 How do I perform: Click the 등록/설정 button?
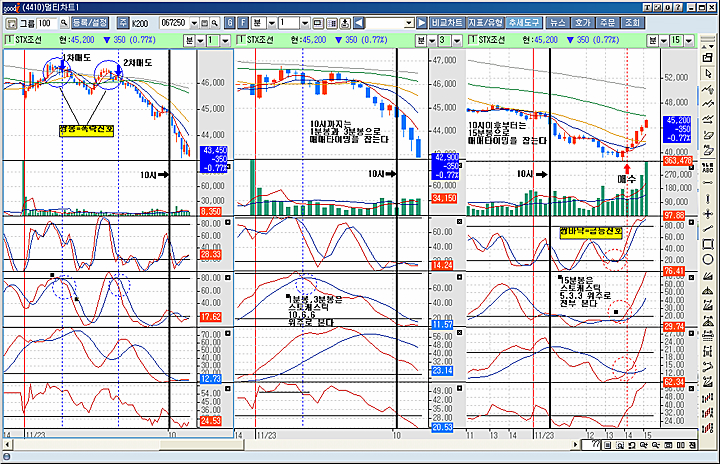click(90, 23)
